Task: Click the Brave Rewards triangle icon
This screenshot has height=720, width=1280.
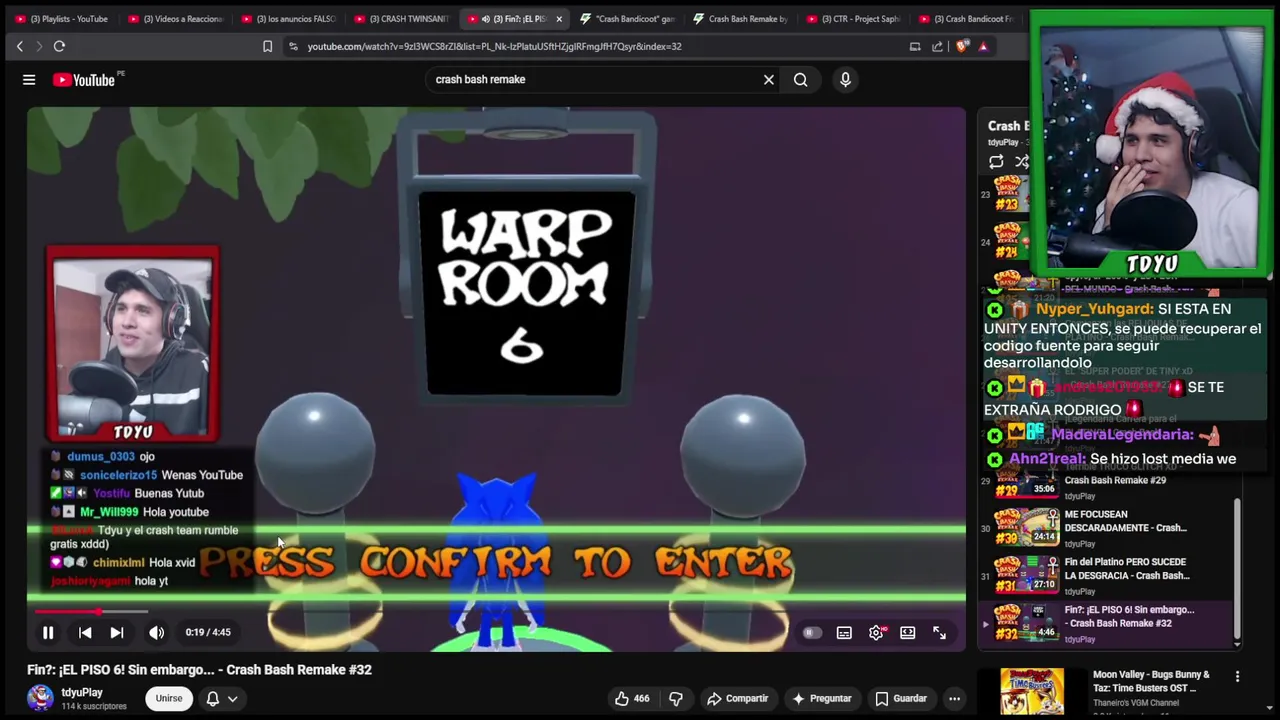Action: coord(983,46)
